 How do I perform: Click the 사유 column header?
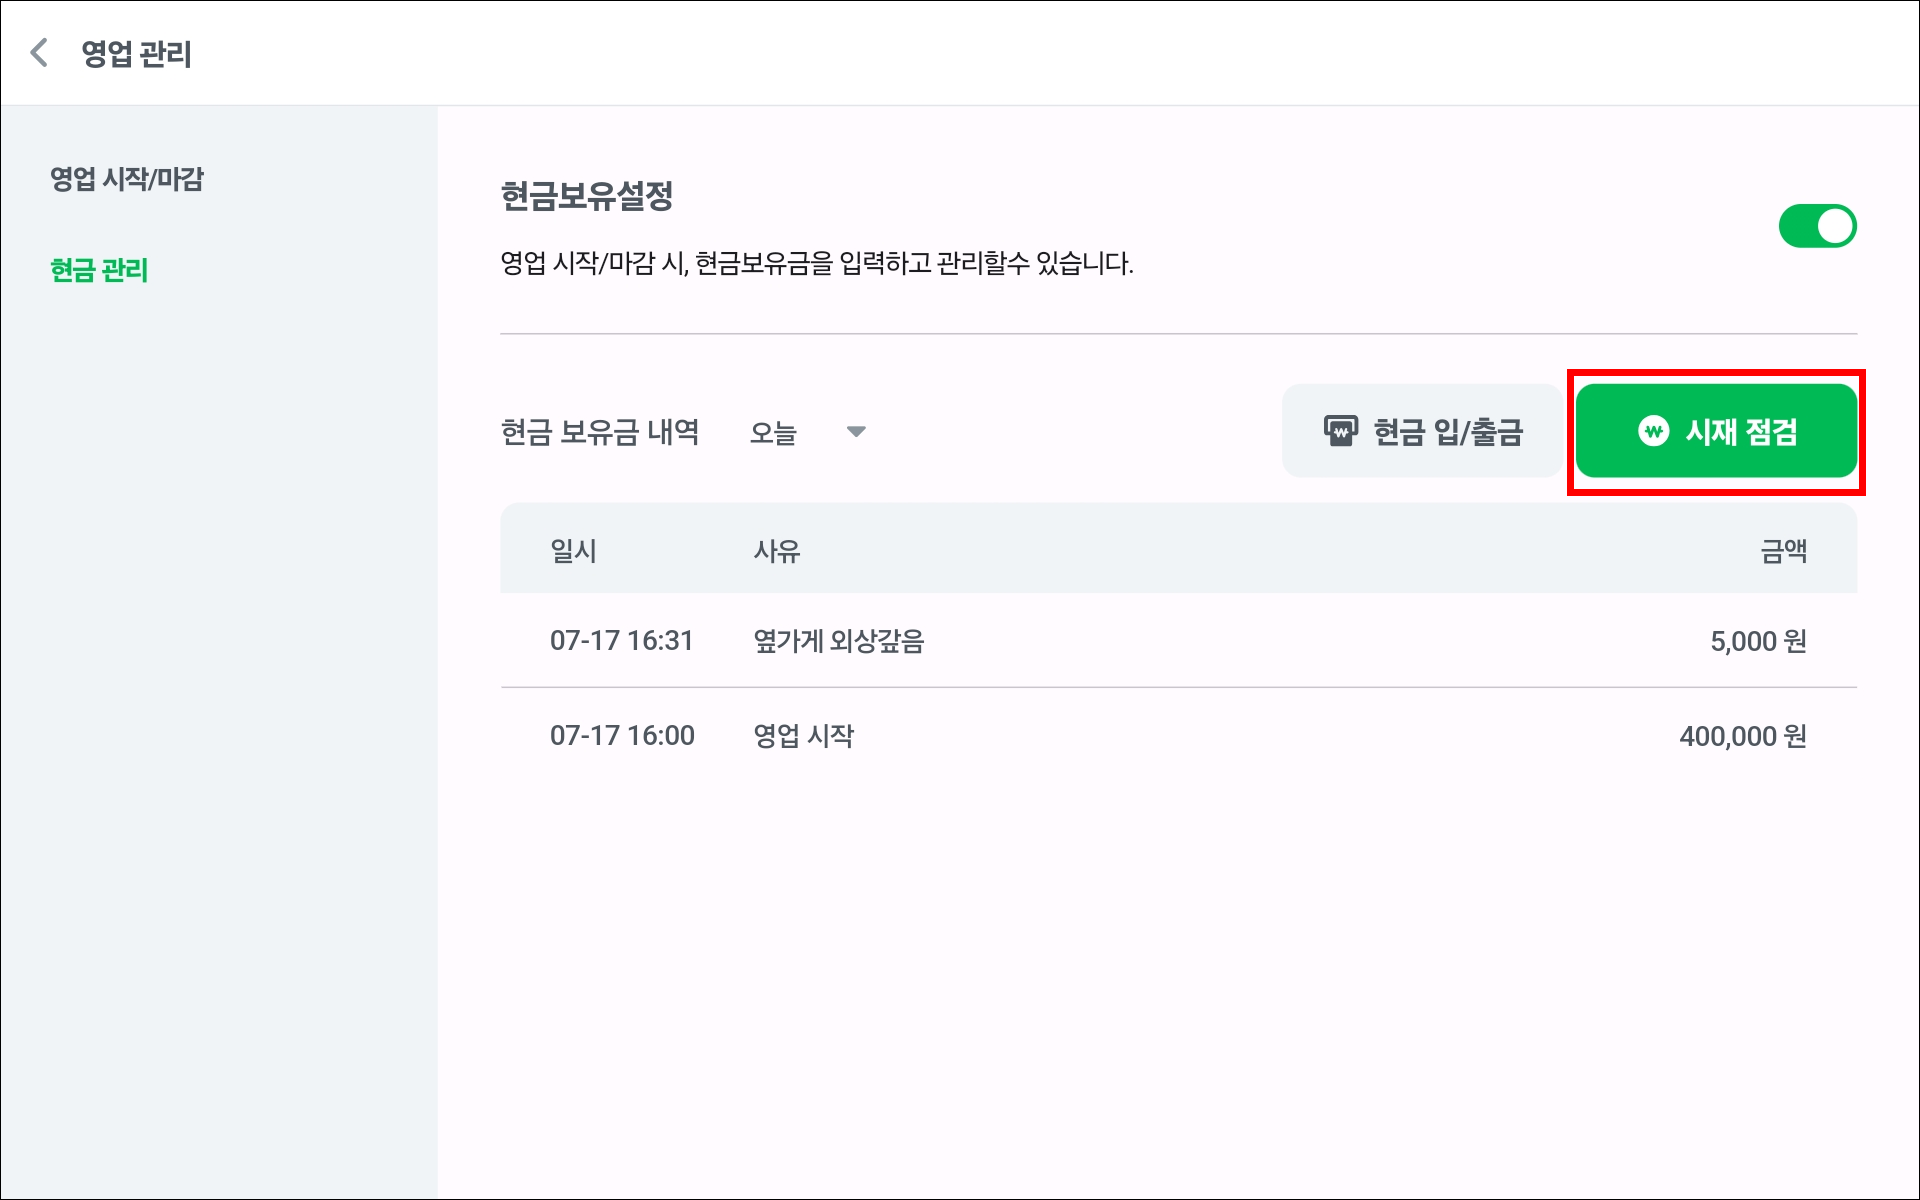[777, 551]
